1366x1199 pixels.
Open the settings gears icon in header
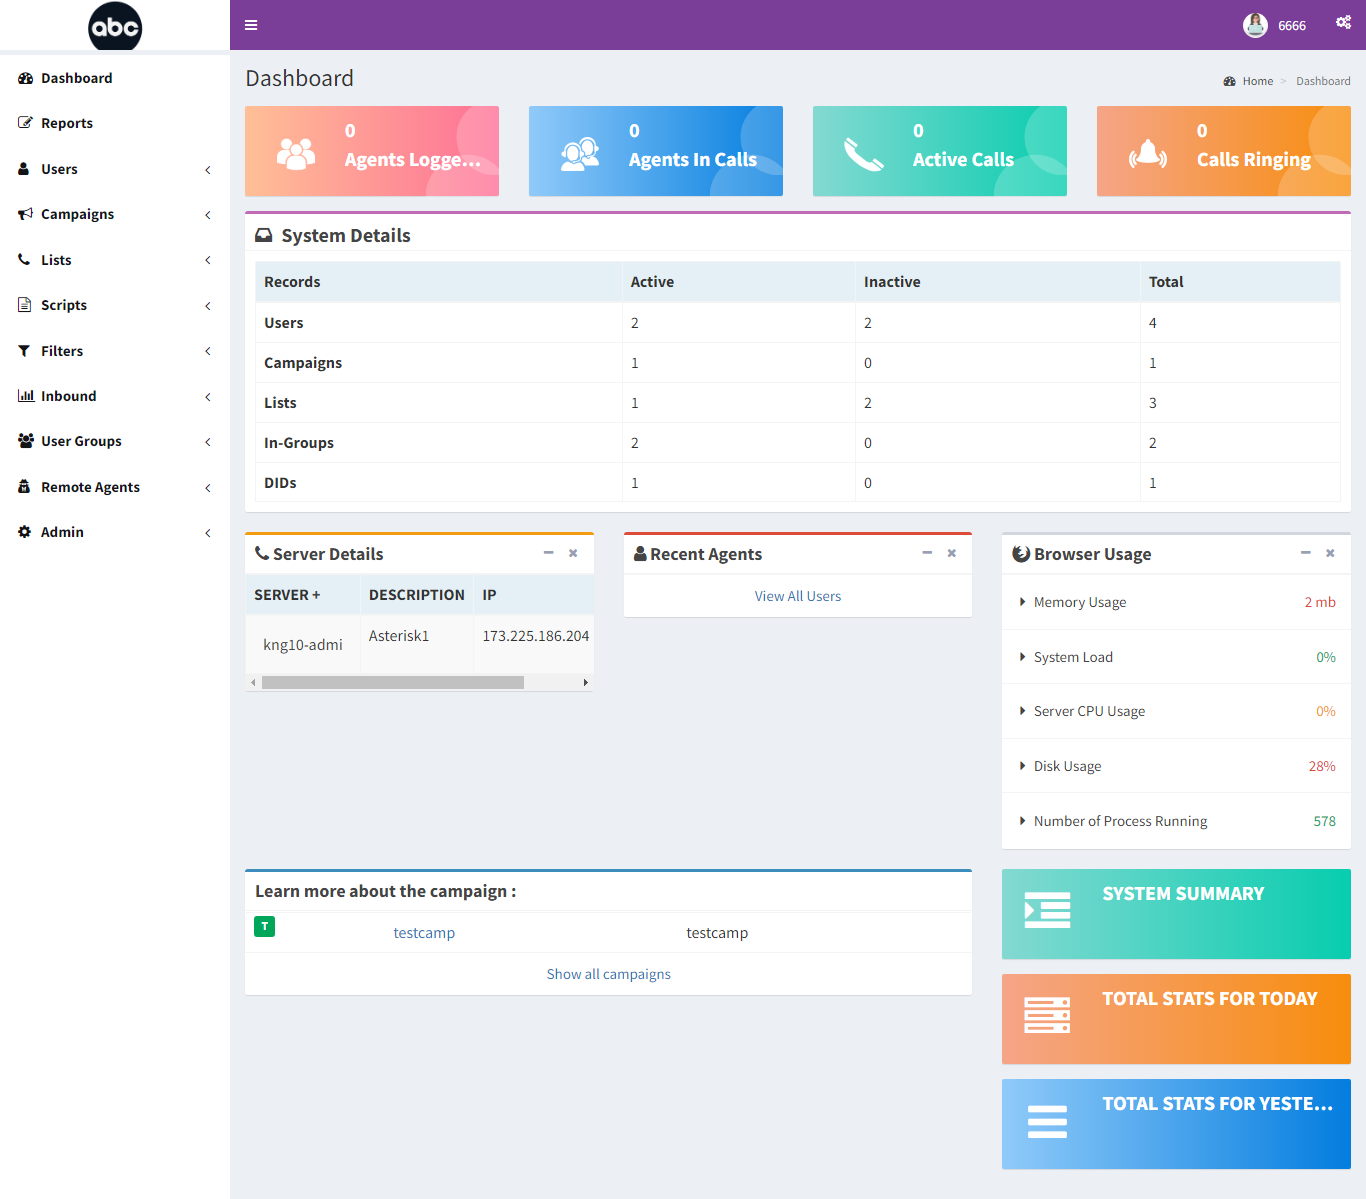[x=1343, y=23]
